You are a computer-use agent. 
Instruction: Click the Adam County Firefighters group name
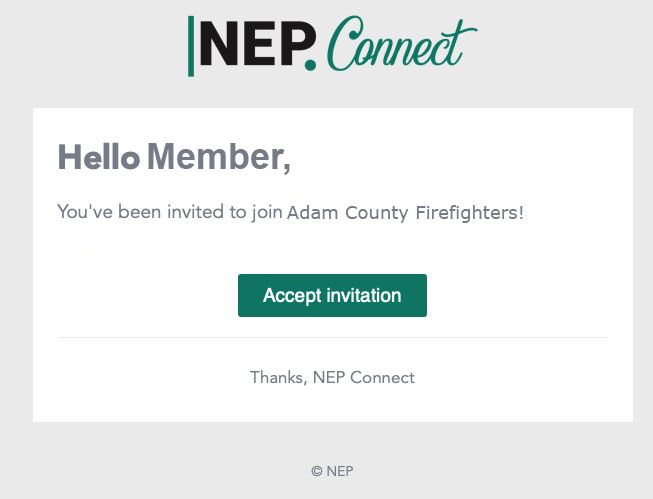(405, 212)
